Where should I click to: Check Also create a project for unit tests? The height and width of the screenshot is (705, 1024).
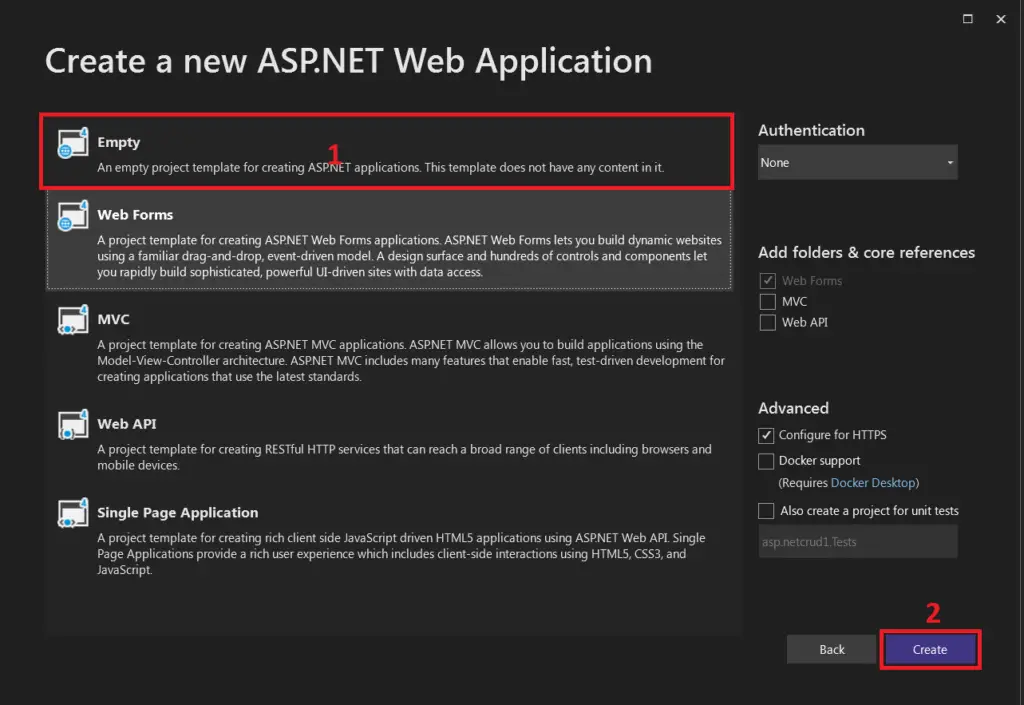[x=766, y=511]
